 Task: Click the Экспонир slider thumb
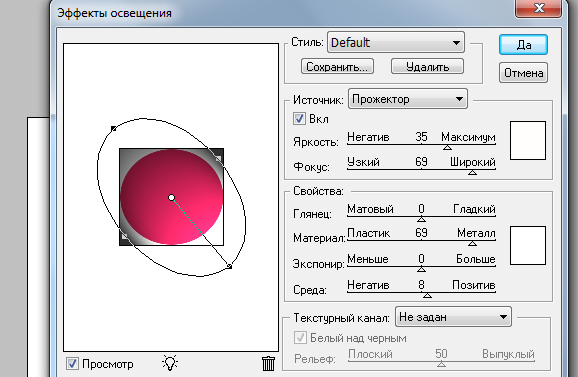pyautogui.click(x=421, y=269)
